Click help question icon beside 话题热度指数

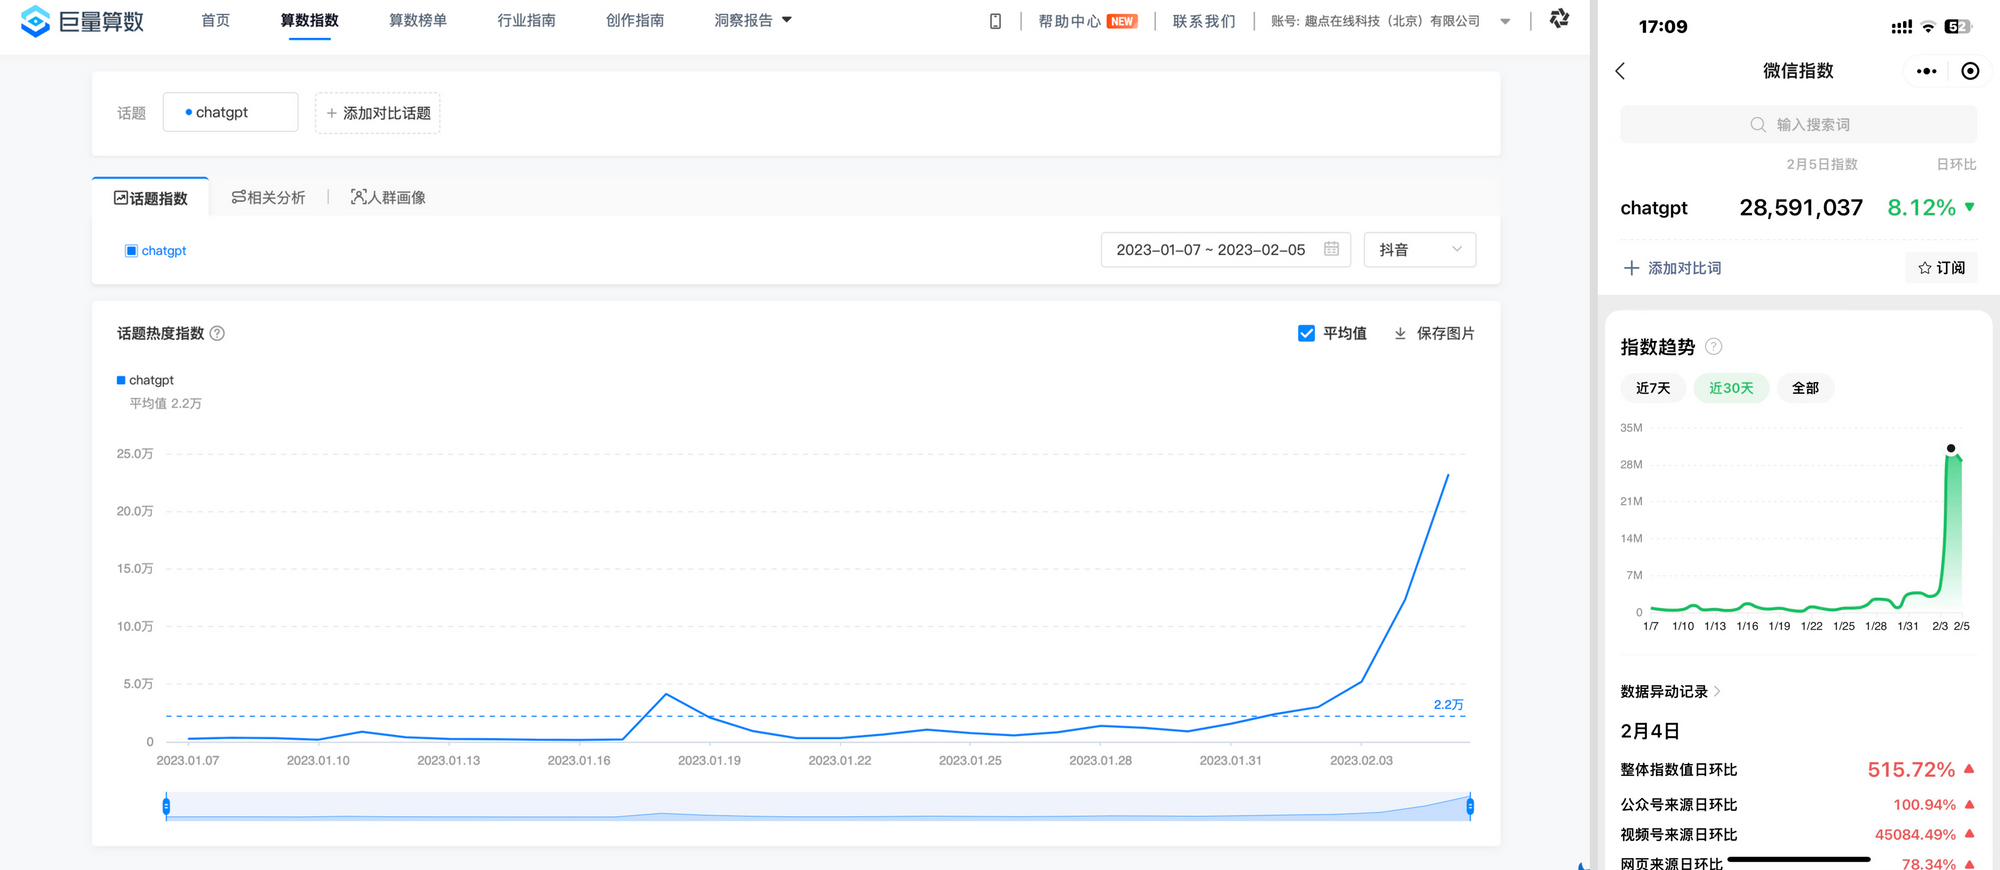pos(217,333)
